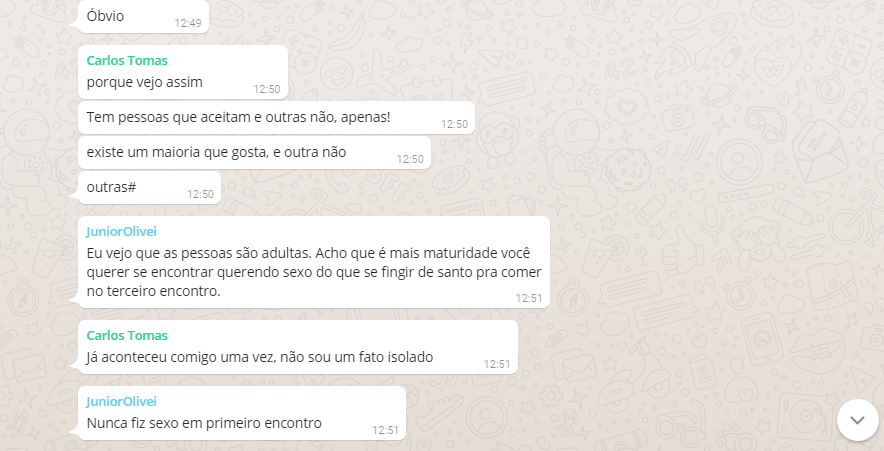Select the 'Tem pessoas que aceitam' message
This screenshot has height=451, width=884.
tap(276, 118)
